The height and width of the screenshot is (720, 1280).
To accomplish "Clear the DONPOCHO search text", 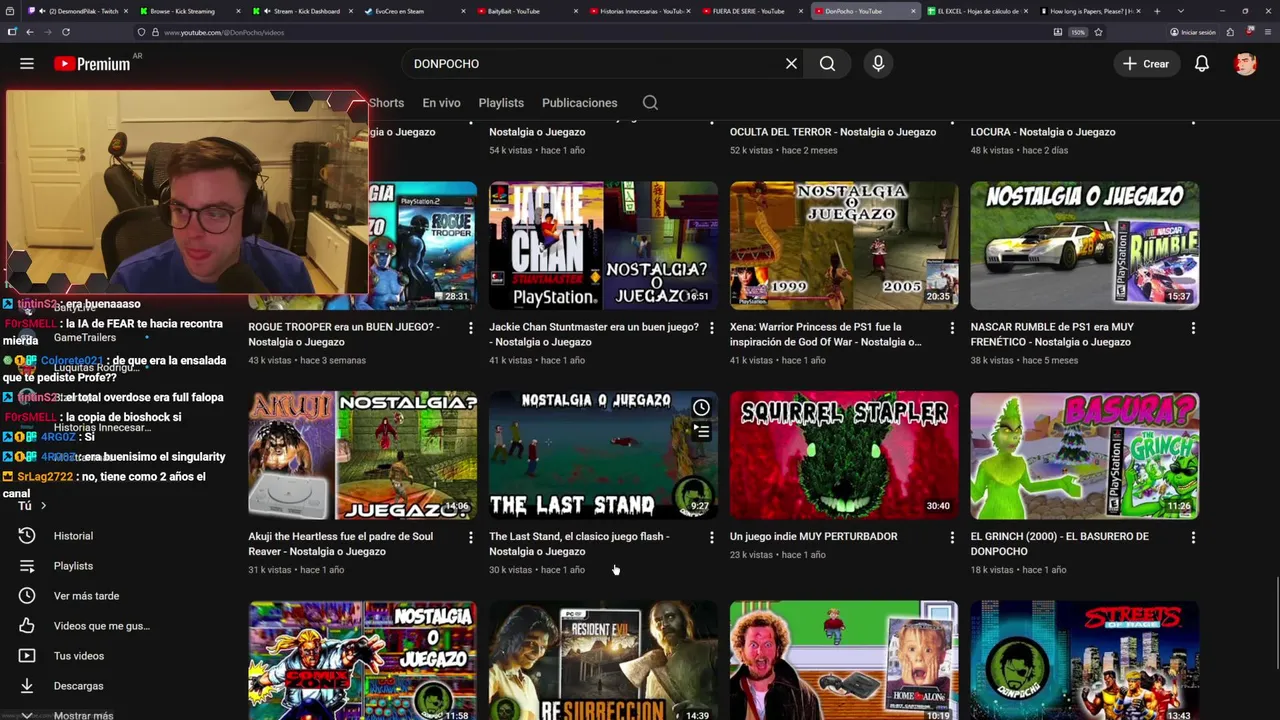I will coord(791,63).
